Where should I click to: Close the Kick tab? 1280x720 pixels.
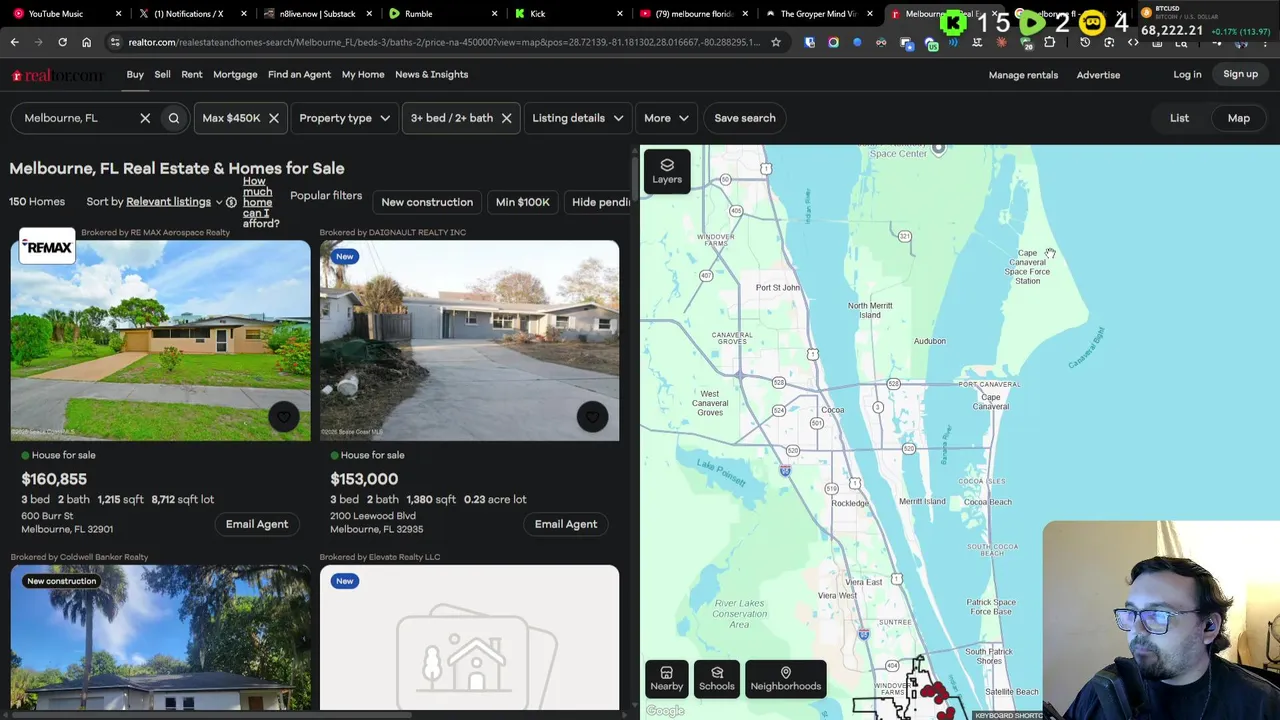point(620,14)
